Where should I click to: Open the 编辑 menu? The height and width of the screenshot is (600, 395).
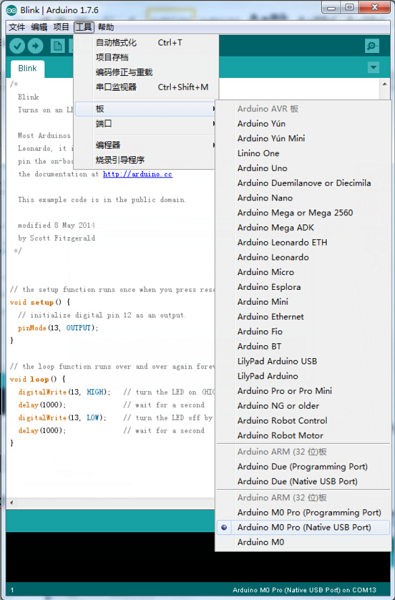[x=39, y=27]
